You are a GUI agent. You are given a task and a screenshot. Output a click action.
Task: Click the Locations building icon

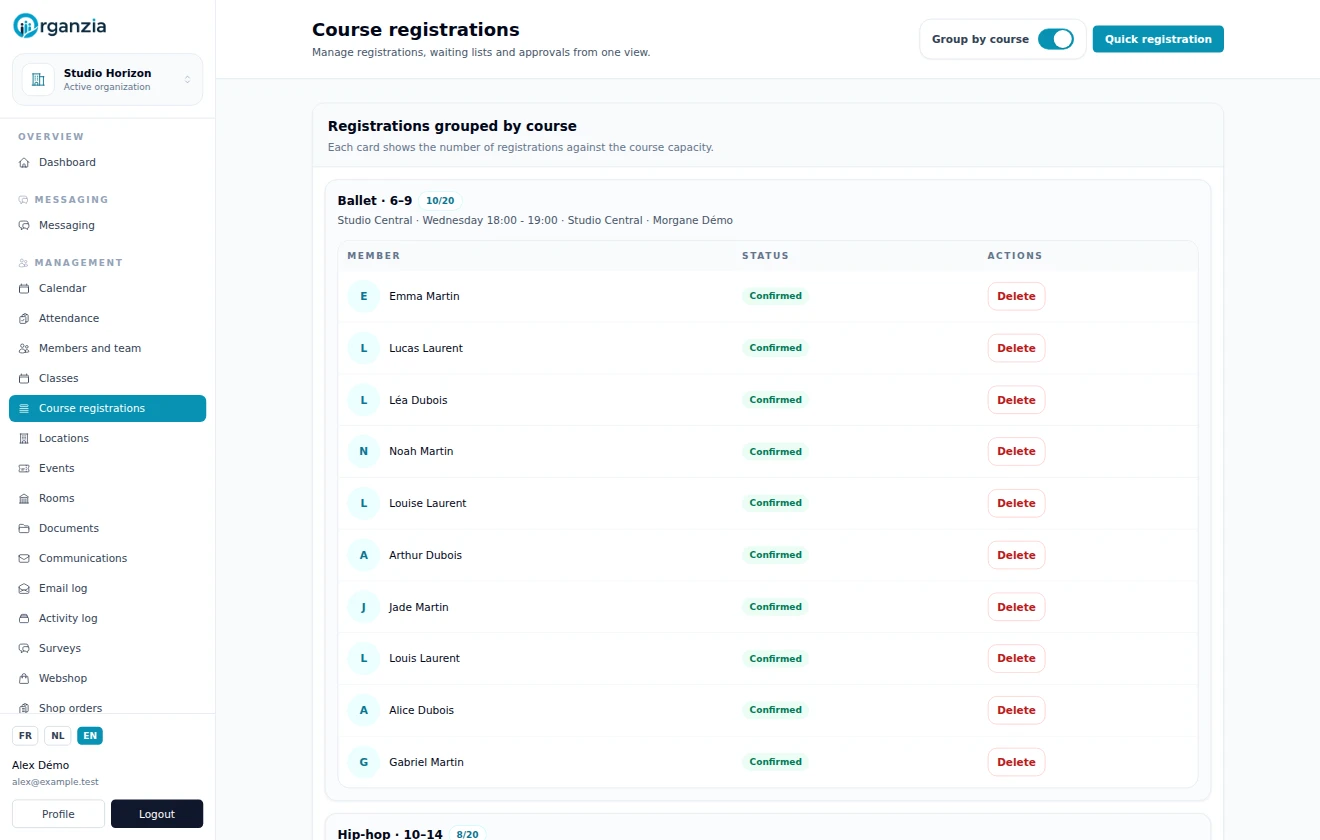(x=24, y=438)
